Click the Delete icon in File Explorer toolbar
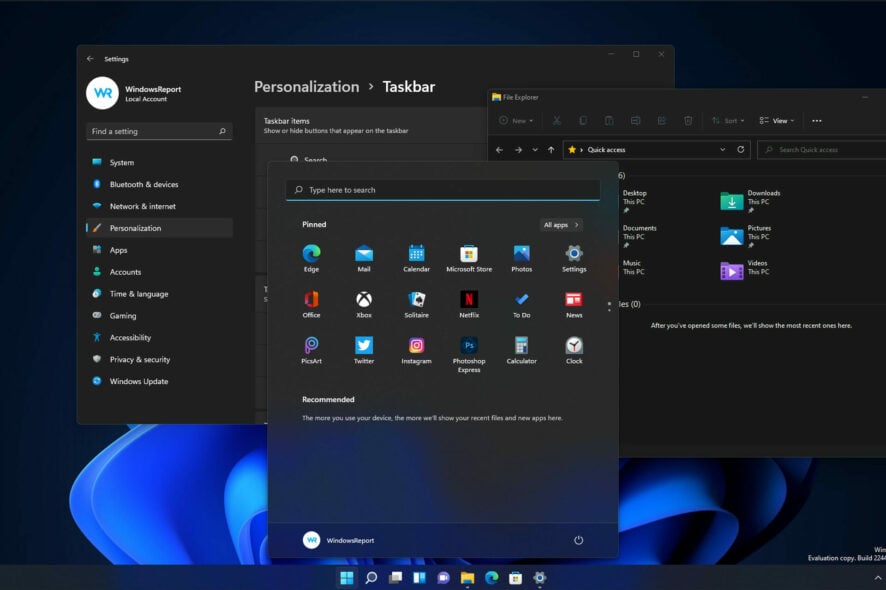Screen dimensions: 886x590 pyautogui.click(x=688, y=120)
